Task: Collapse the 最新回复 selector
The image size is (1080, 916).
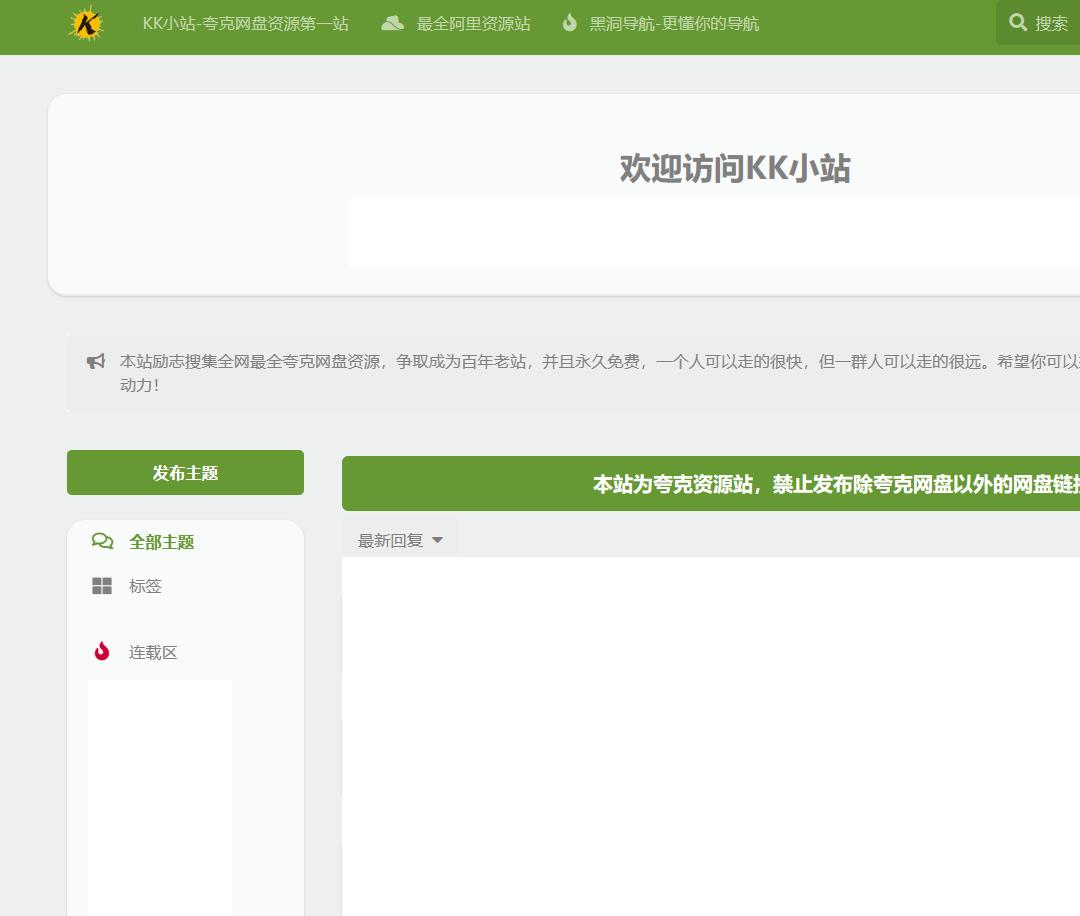Action: pos(398,540)
